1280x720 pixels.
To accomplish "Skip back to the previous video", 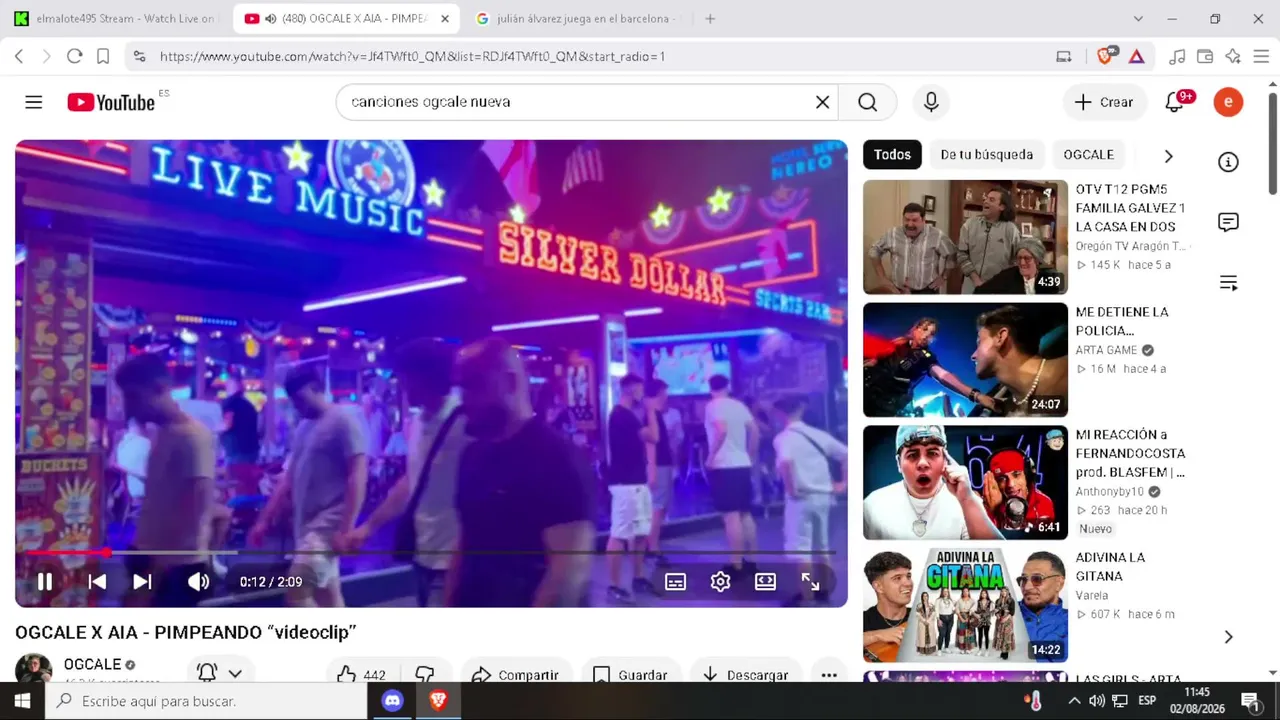I will coord(97,581).
